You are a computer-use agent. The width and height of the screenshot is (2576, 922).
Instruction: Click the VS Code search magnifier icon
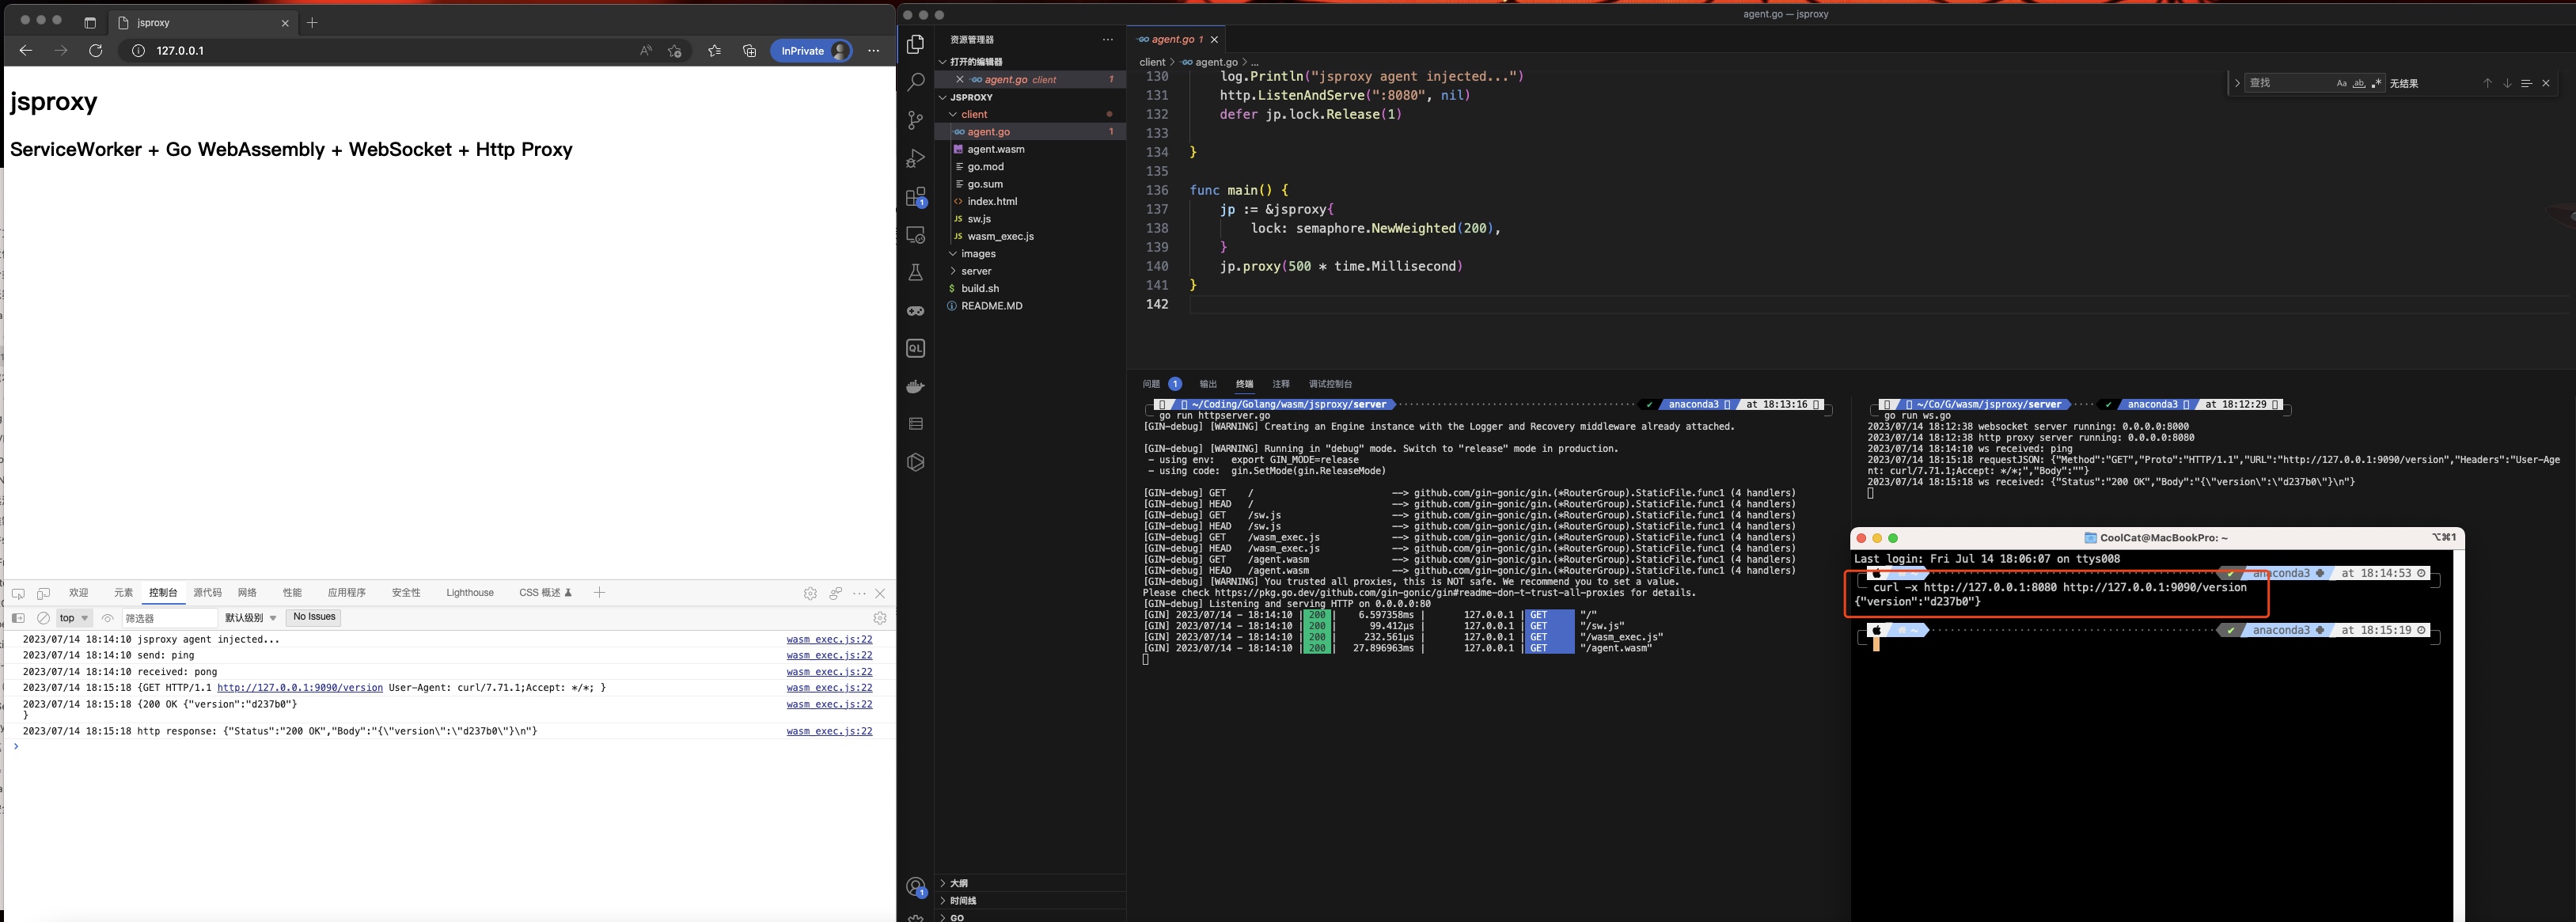click(x=915, y=82)
